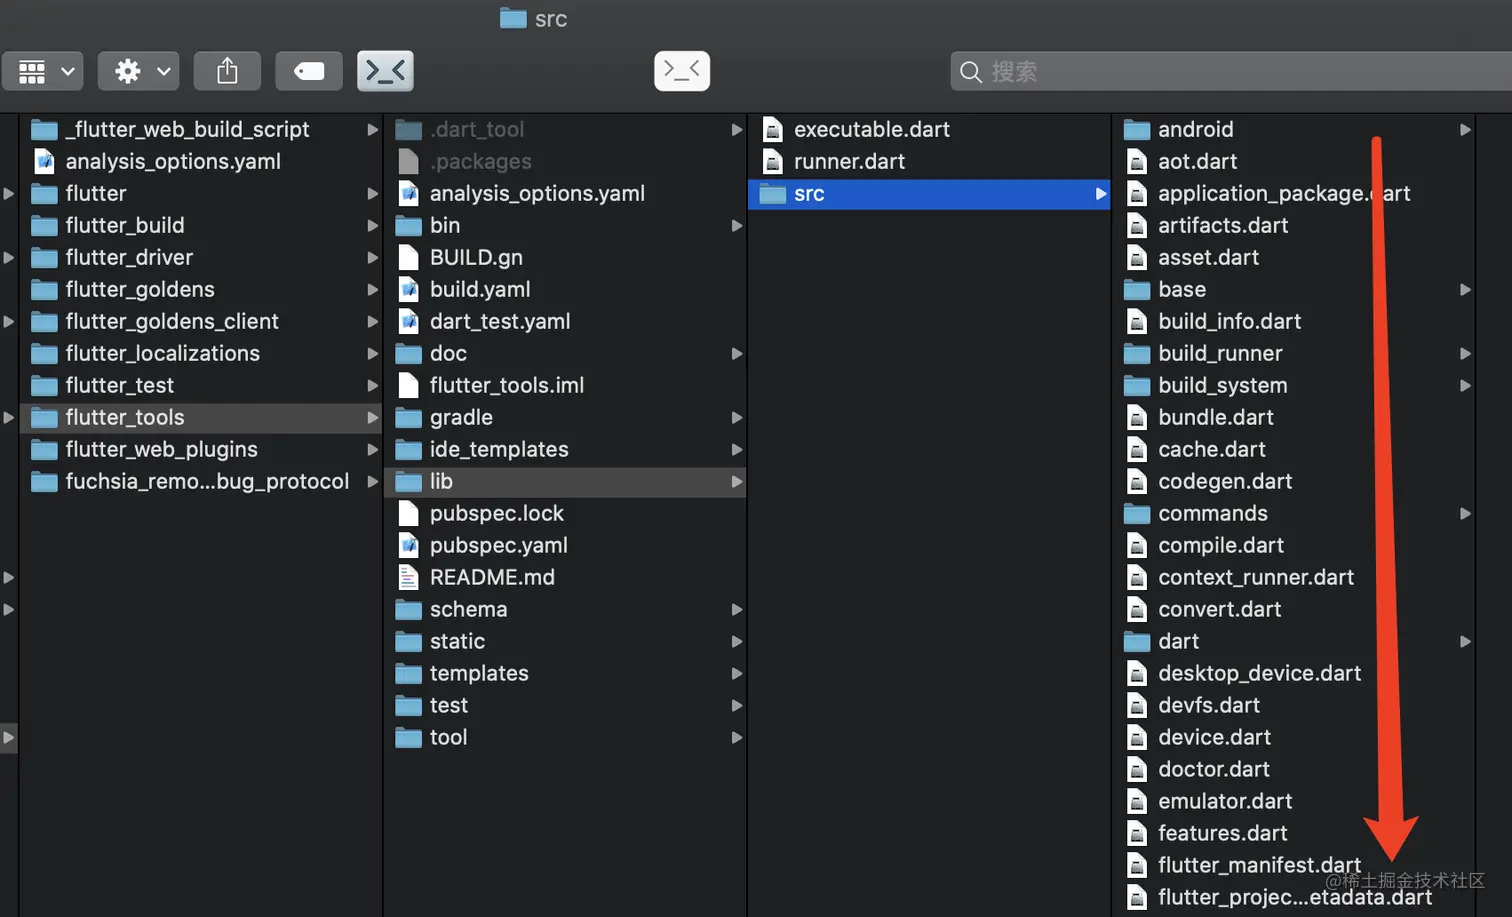The height and width of the screenshot is (917, 1512).
Task: Select the devfs.dart file name
Action: (1209, 706)
